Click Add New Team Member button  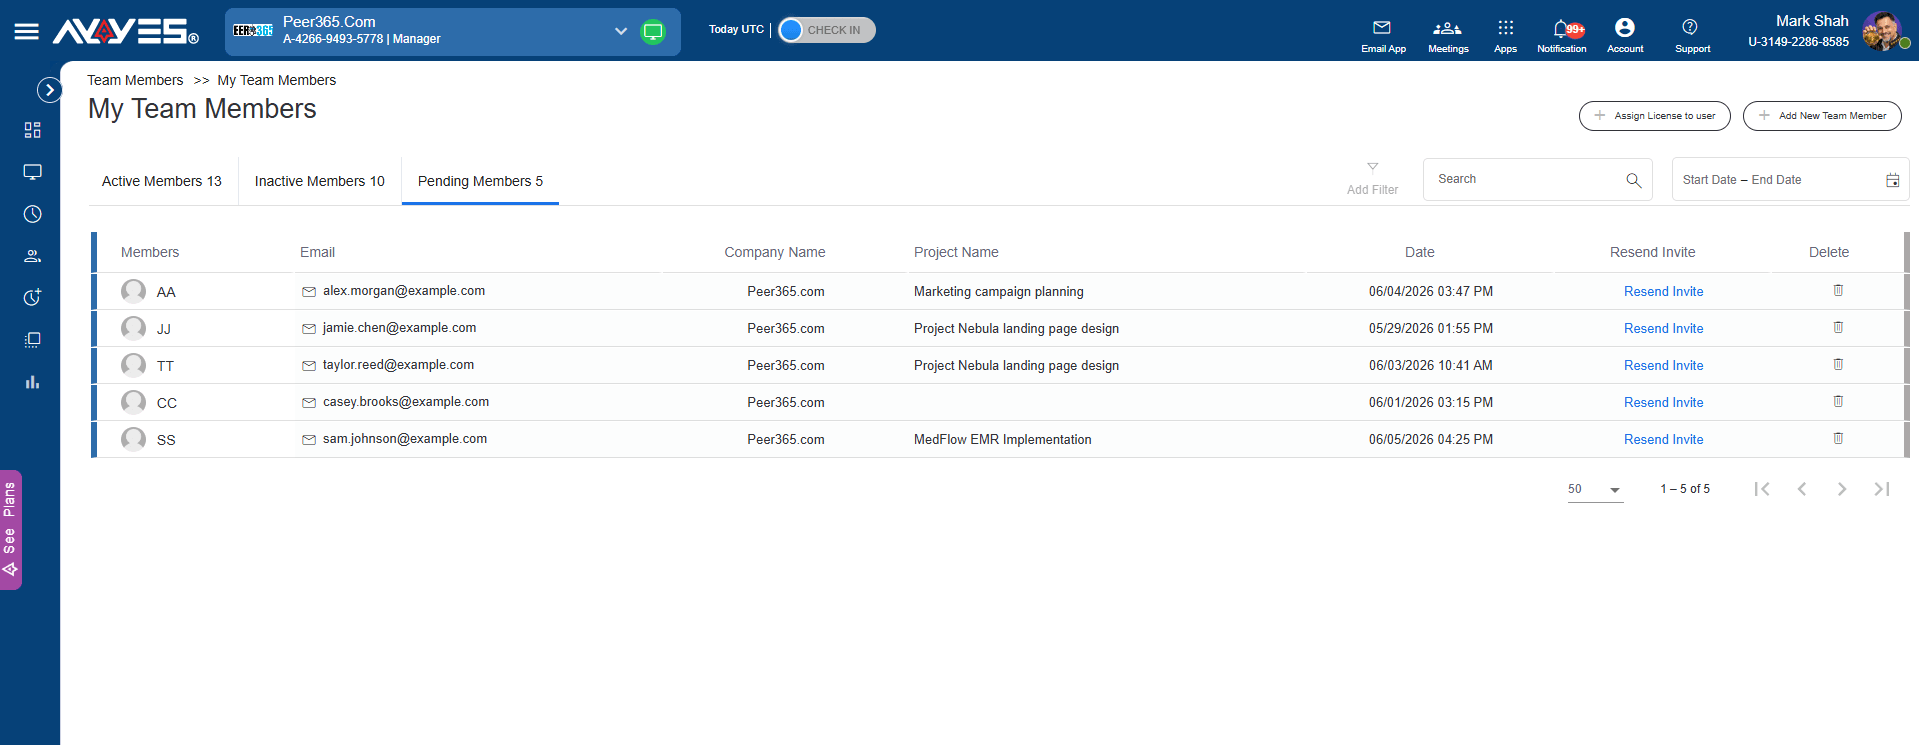point(1822,116)
